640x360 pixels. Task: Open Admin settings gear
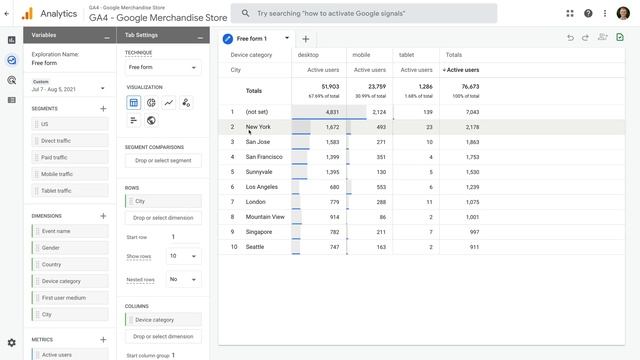point(11,343)
